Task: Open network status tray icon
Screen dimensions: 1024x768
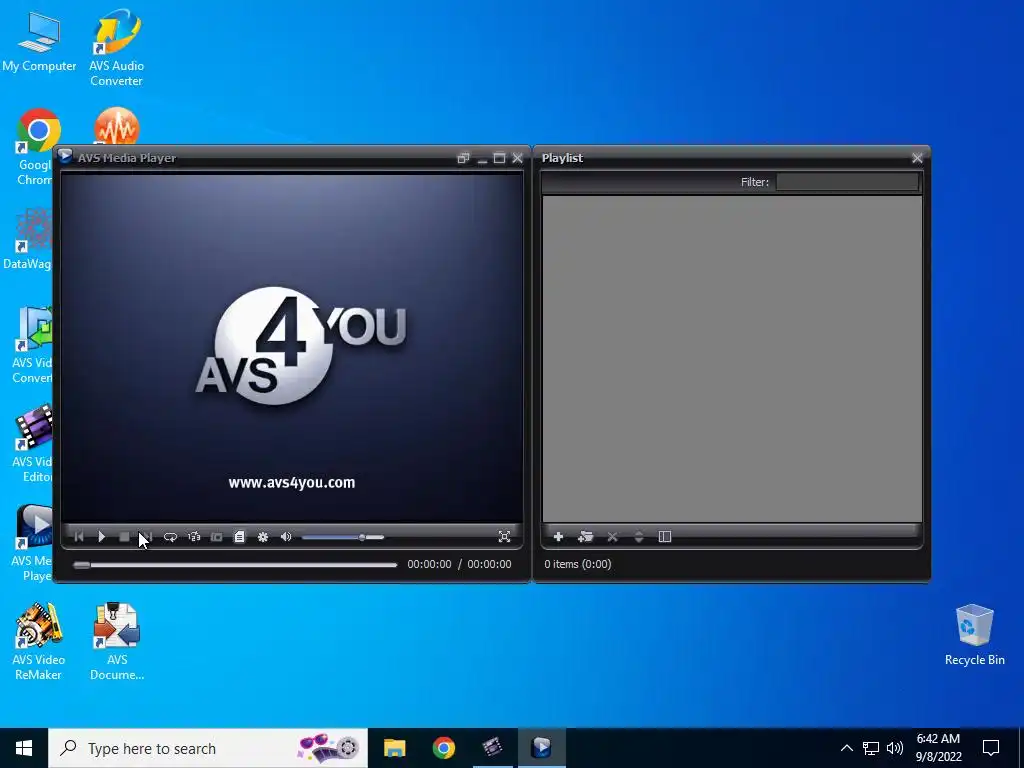Action: [x=871, y=748]
